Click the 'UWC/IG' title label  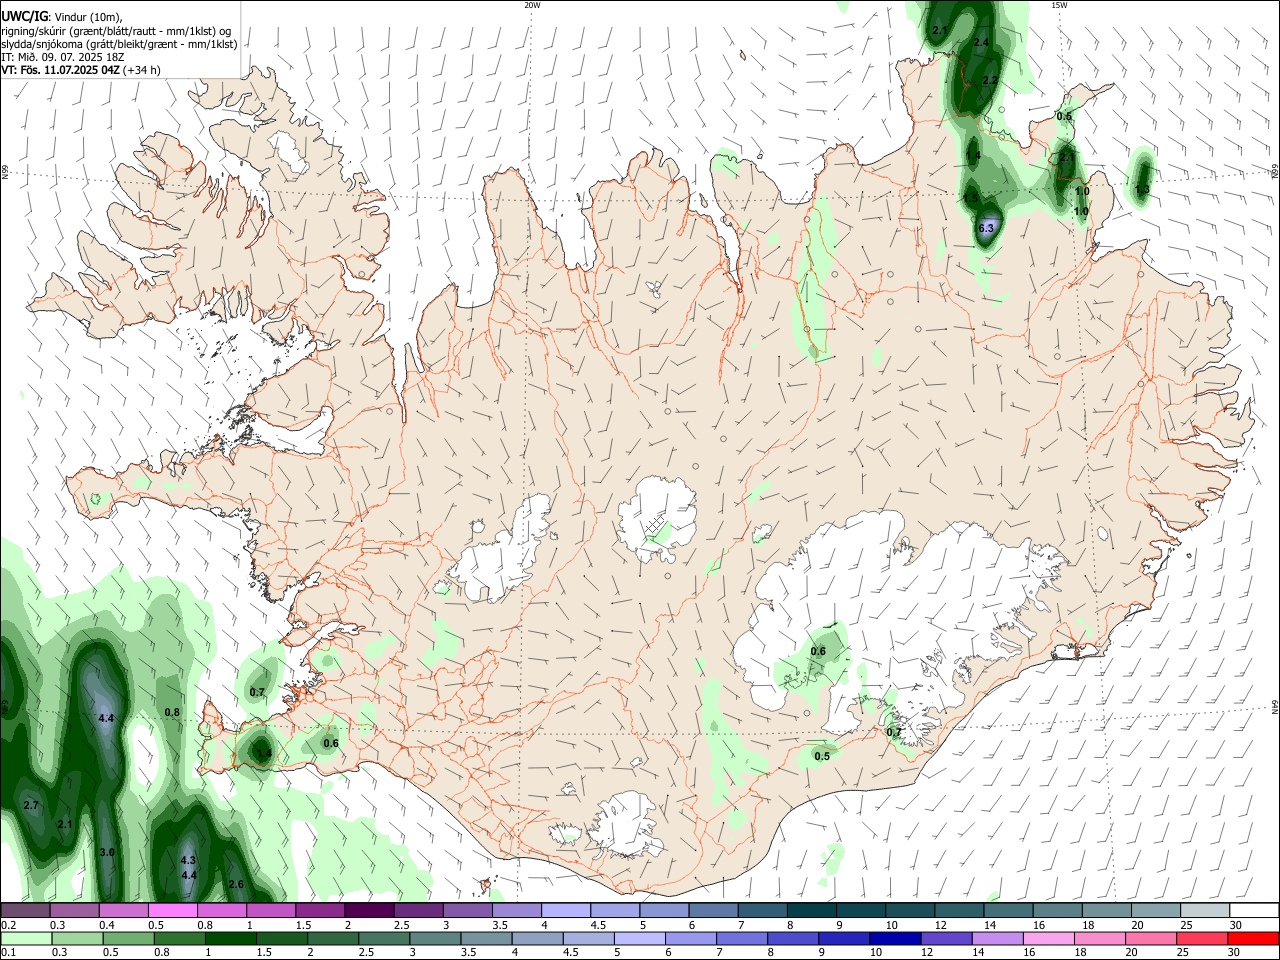24,17
